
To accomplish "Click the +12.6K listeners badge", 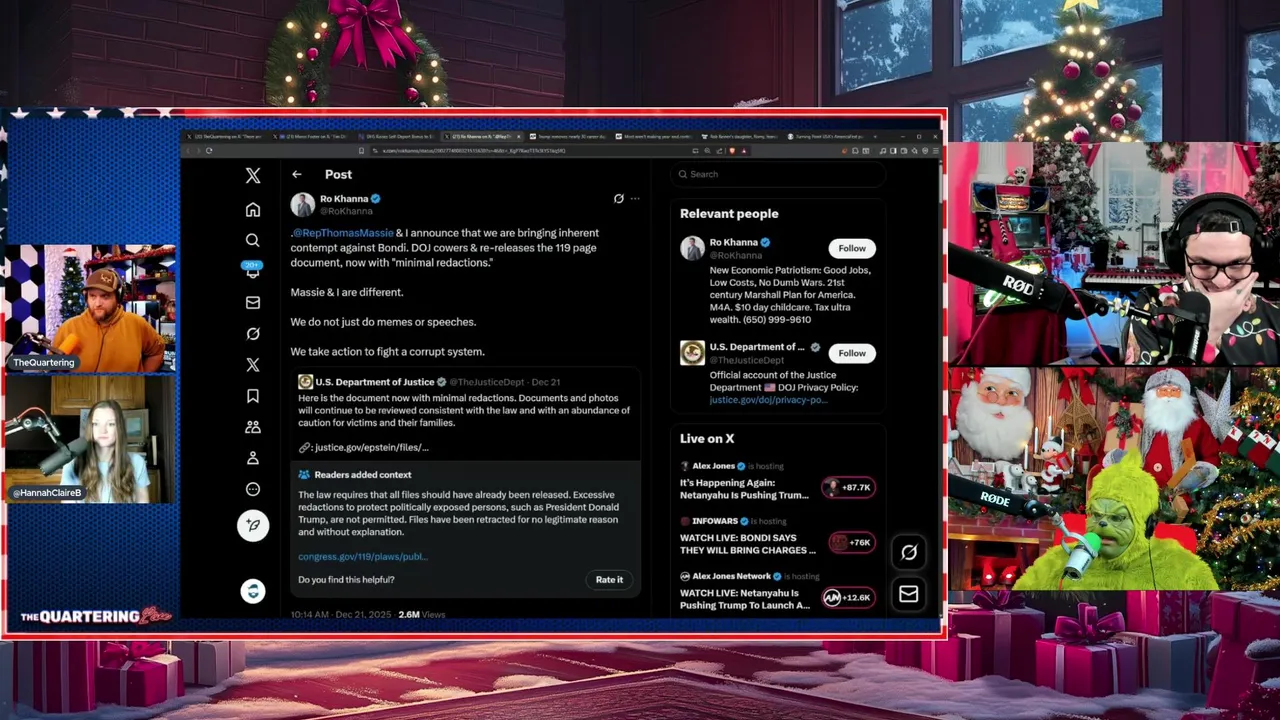I will tap(848, 598).
